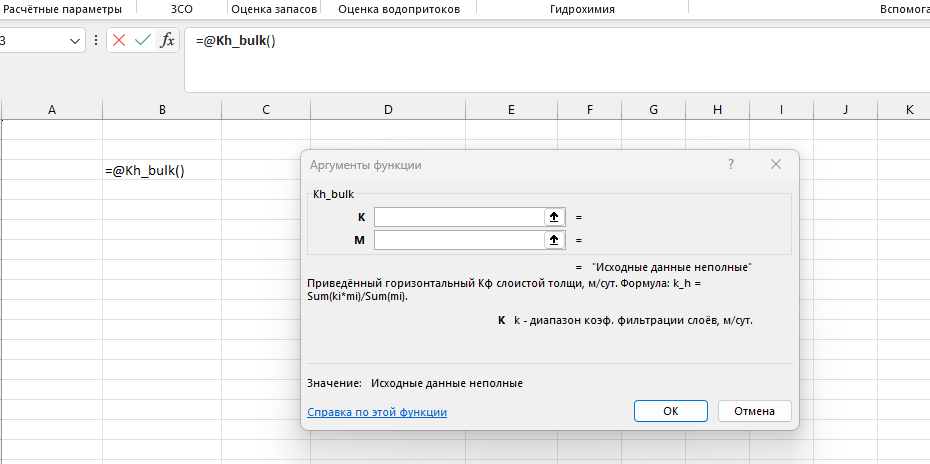The width and height of the screenshot is (930, 464).
Task: Open formula bar options dots handle
Action: pos(96,40)
